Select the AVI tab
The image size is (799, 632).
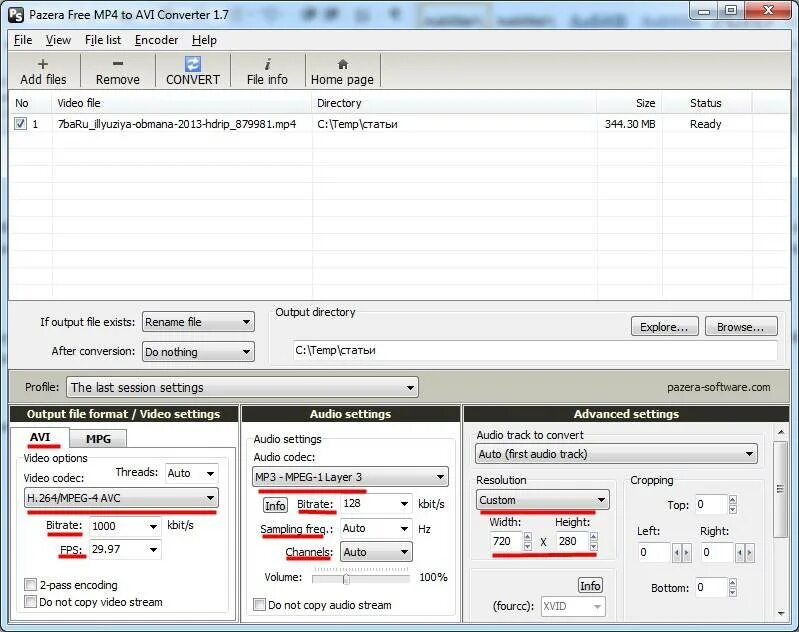[40, 437]
